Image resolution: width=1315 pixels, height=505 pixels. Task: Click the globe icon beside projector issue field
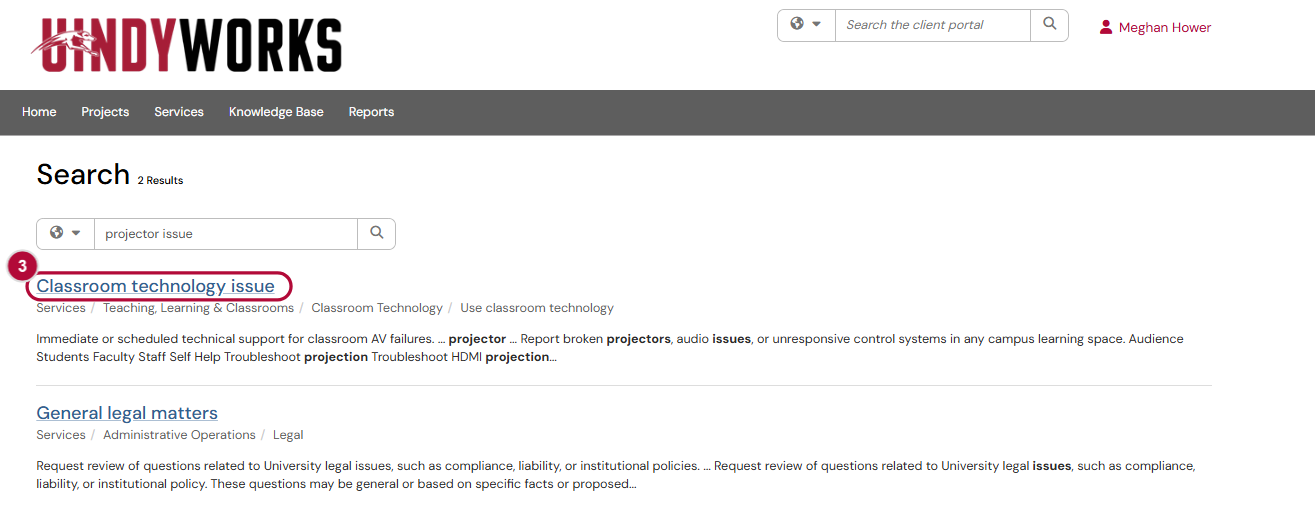(57, 232)
